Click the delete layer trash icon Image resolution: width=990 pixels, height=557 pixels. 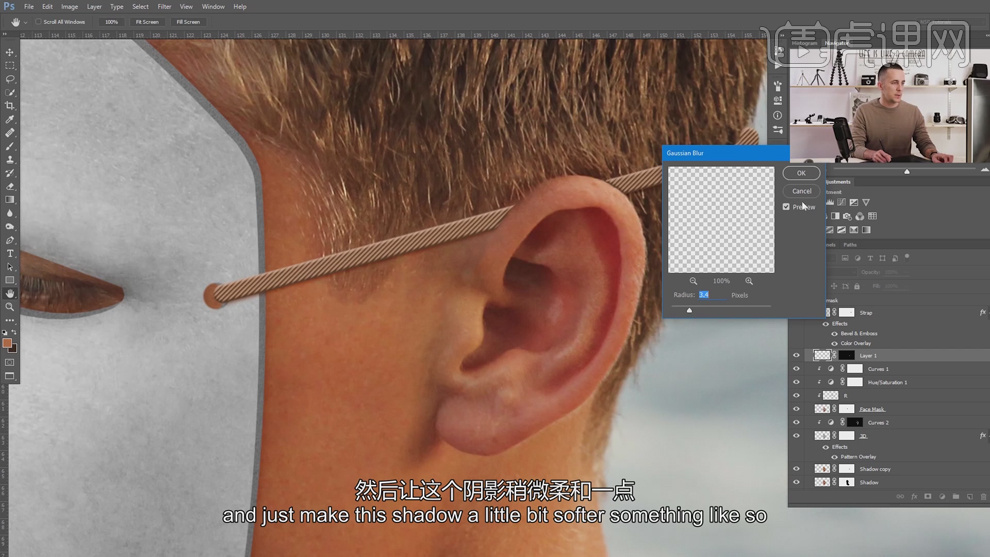tap(983, 496)
